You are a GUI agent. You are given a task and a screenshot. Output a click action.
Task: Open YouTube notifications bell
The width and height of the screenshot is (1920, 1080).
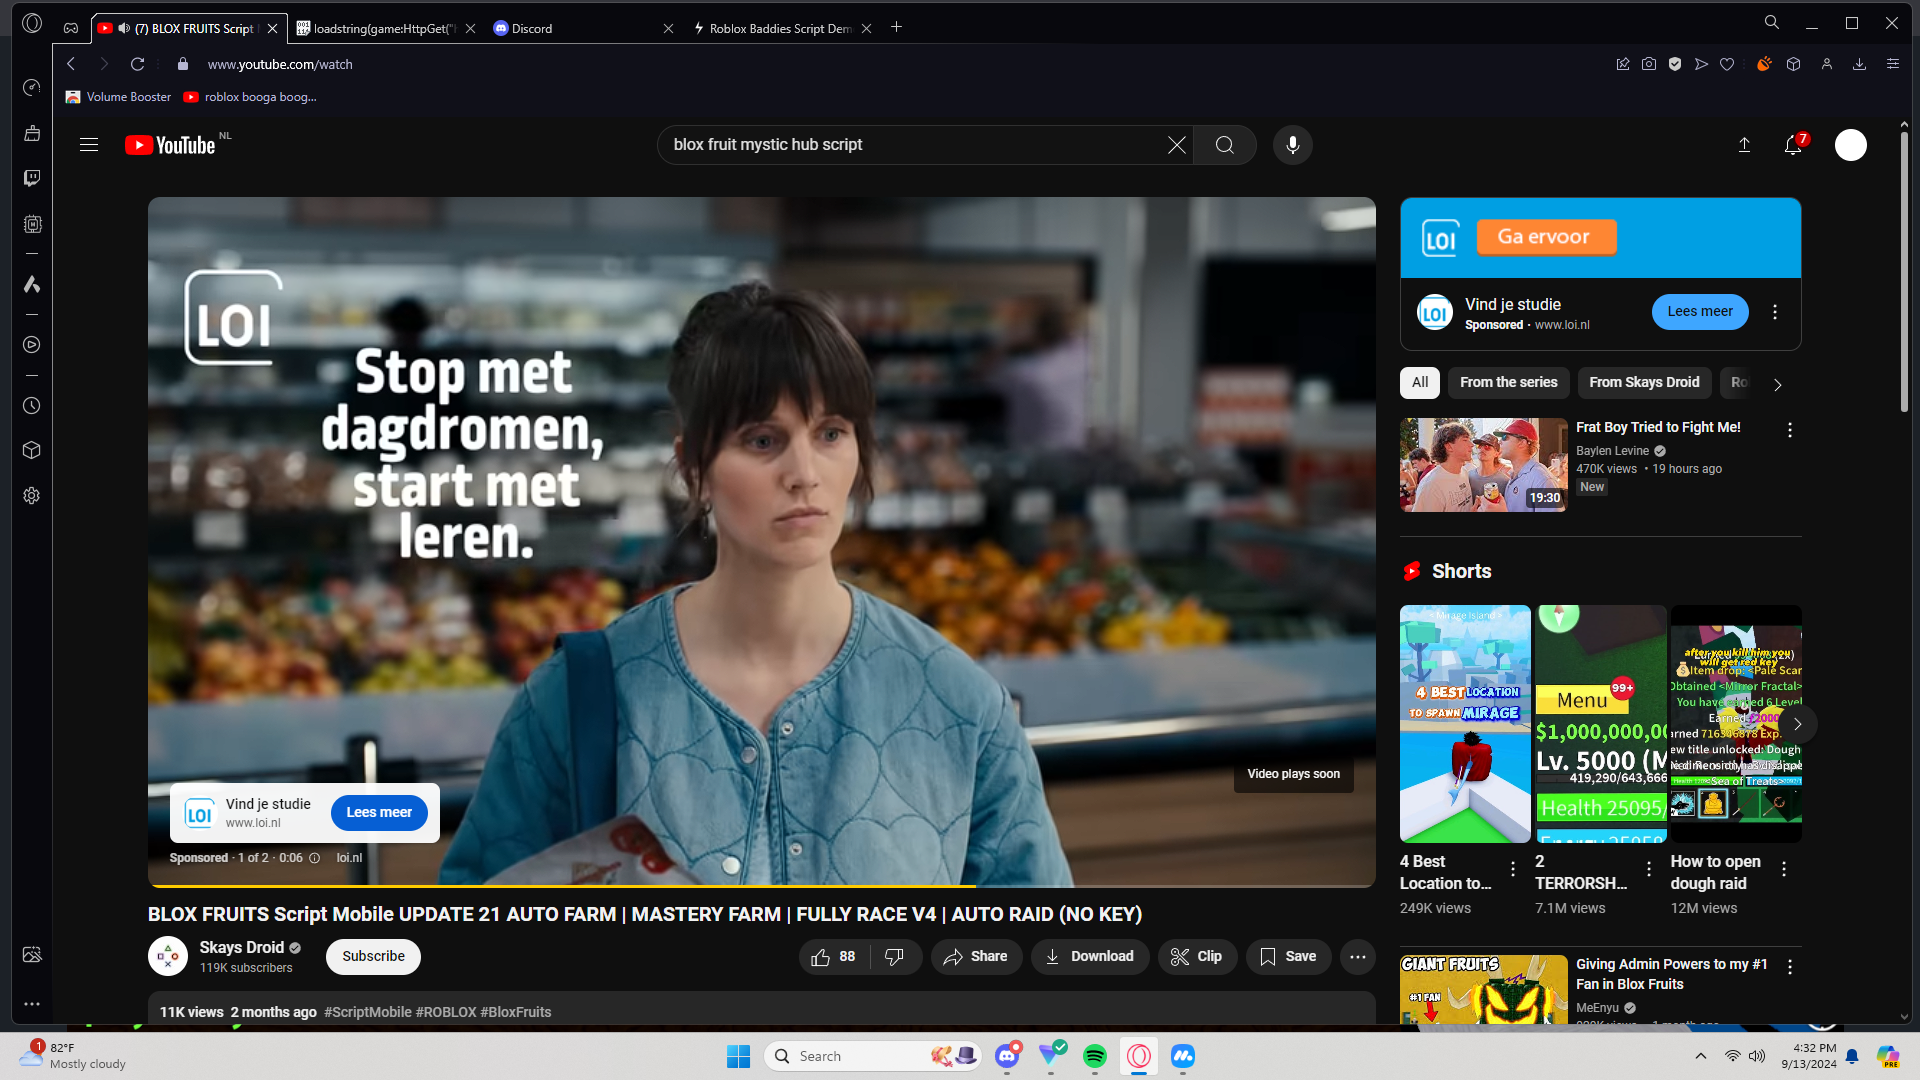click(x=1793, y=145)
